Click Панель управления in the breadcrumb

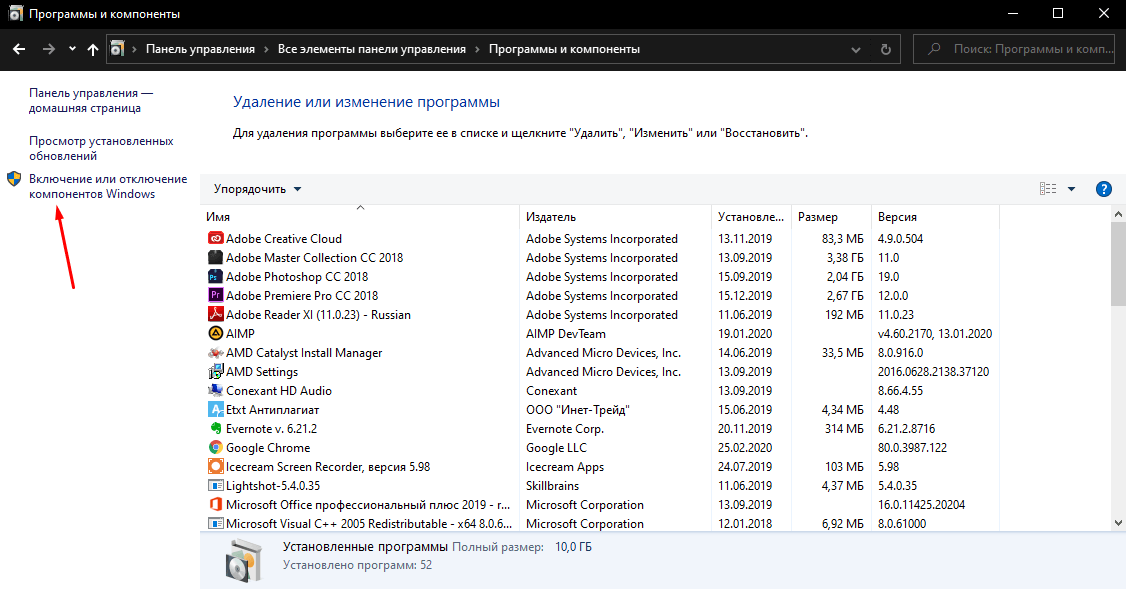coord(200,49)
